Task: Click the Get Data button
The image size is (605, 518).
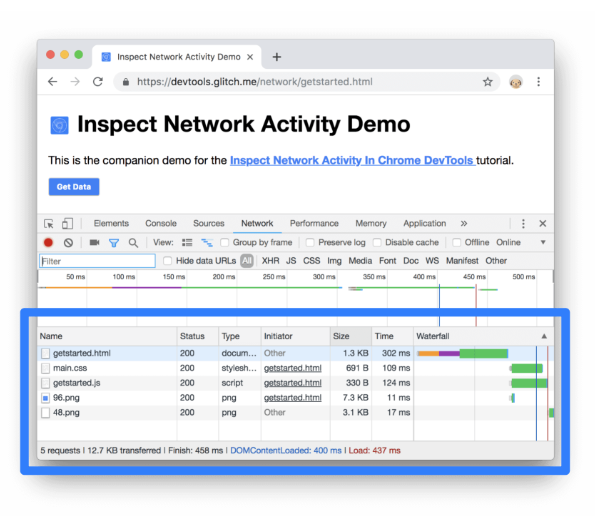Action: click(x=74, y=187)
